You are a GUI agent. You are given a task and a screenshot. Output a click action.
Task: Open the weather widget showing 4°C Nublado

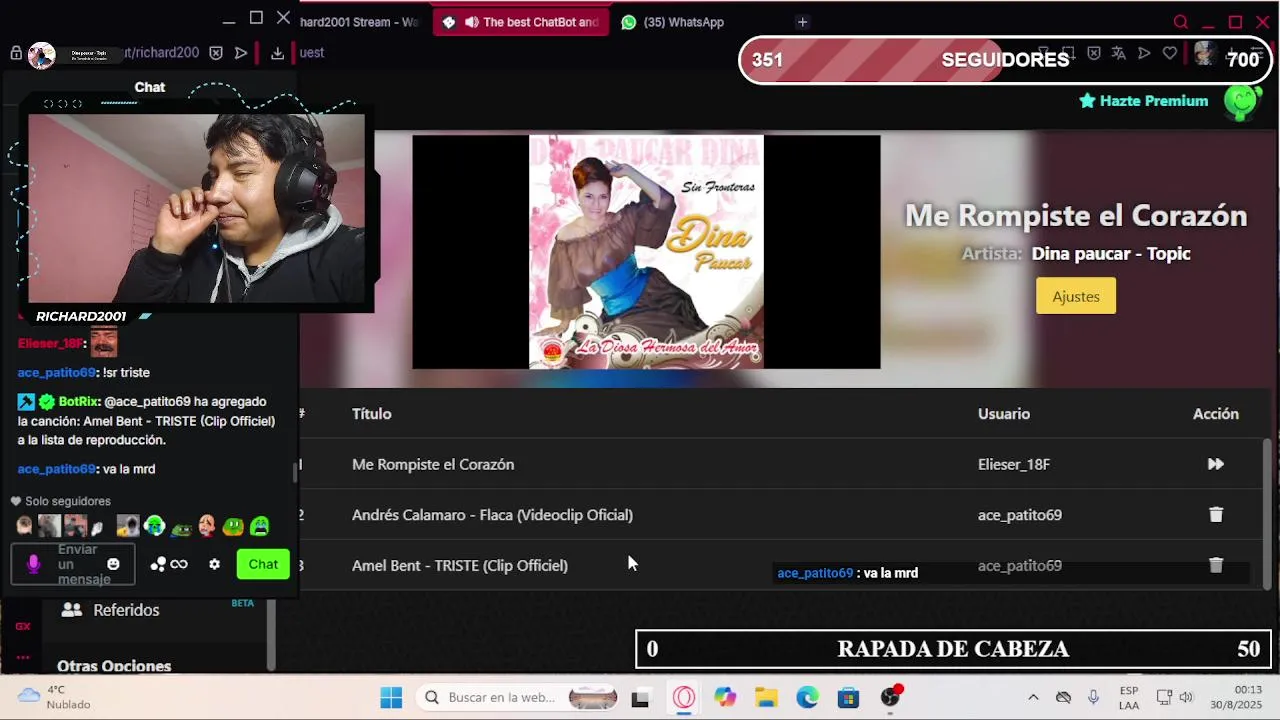[x=56, y=697]
